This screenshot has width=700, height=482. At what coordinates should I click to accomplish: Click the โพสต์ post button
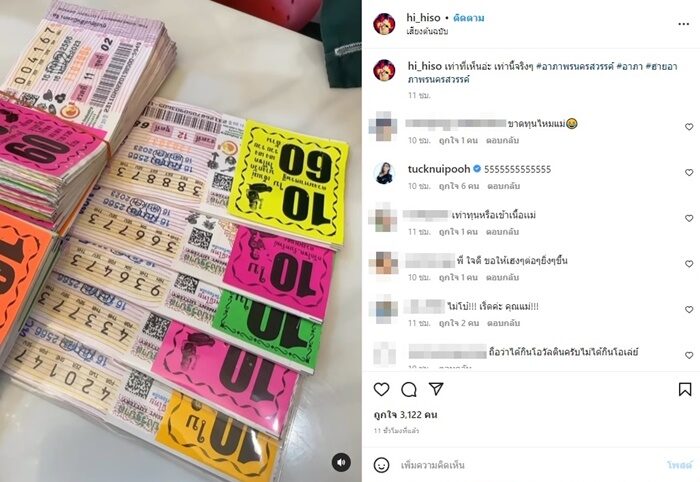coord(679,465)
